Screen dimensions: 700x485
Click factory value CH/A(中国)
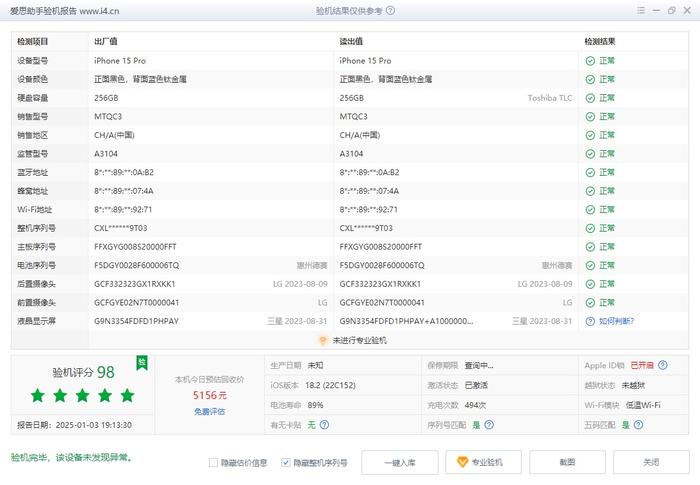click(114, 135)
